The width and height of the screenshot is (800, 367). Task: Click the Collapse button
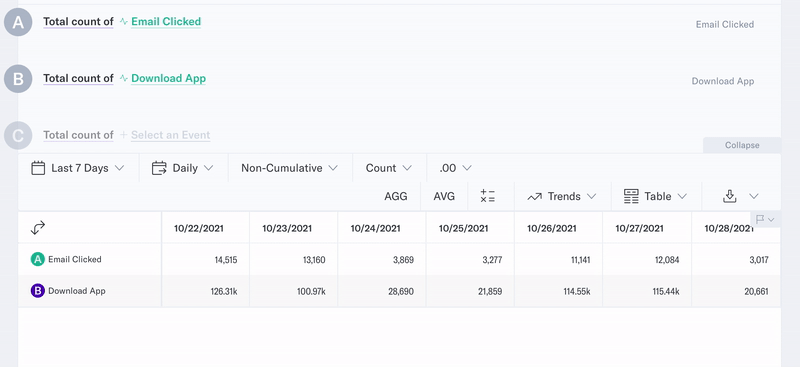(742, 145)
